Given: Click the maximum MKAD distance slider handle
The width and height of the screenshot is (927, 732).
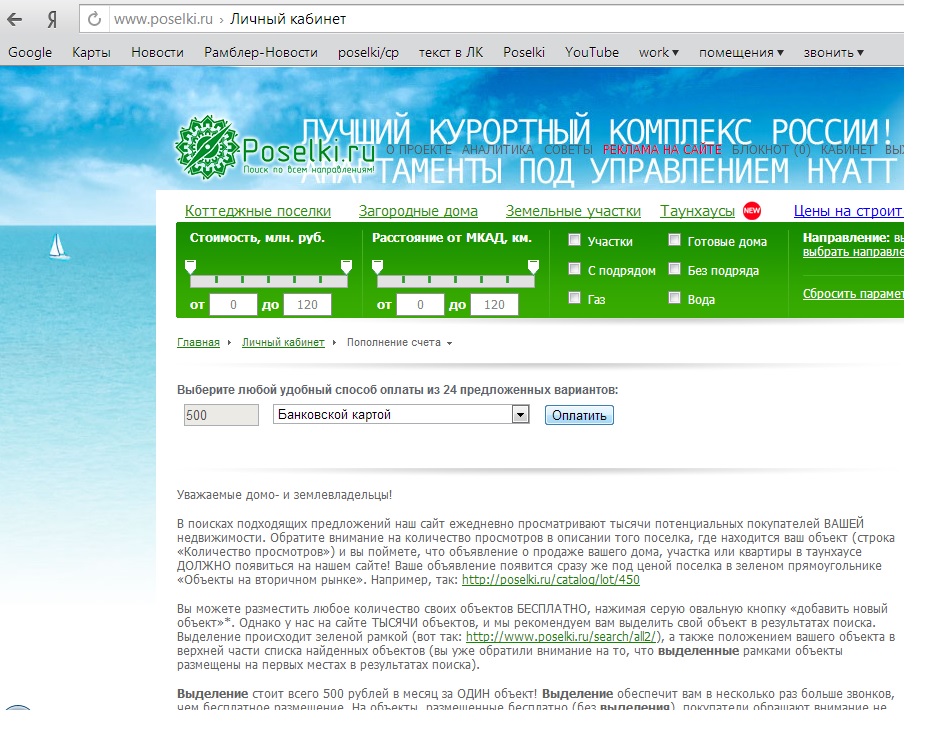Looking at the screenshot, I should 533,267.
